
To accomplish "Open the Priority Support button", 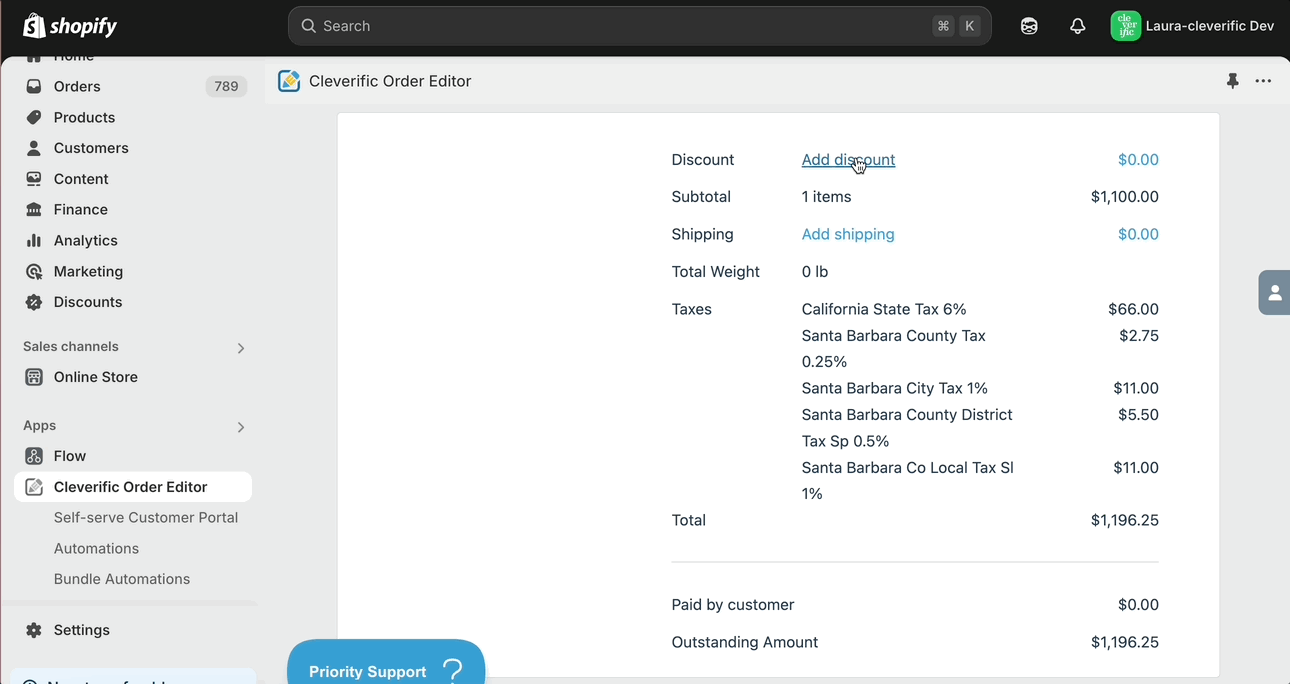I will pos(386,664).
